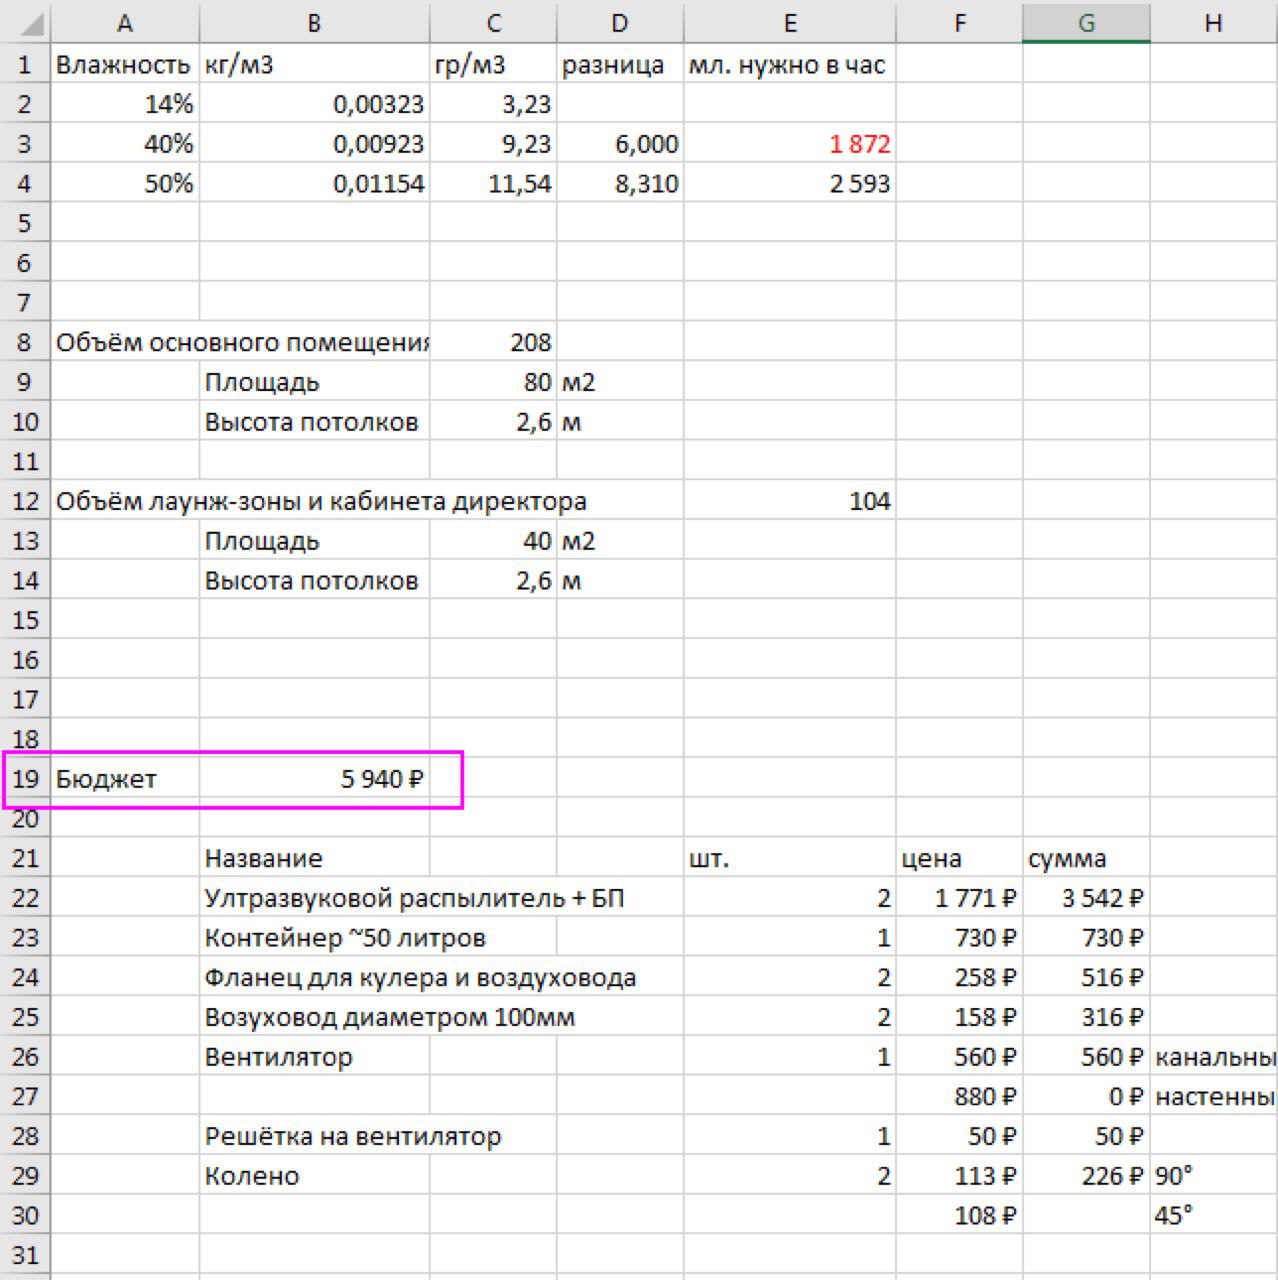1278x1280 pixels.
Task: Select the cell with 40%
Action: point(124,144)
